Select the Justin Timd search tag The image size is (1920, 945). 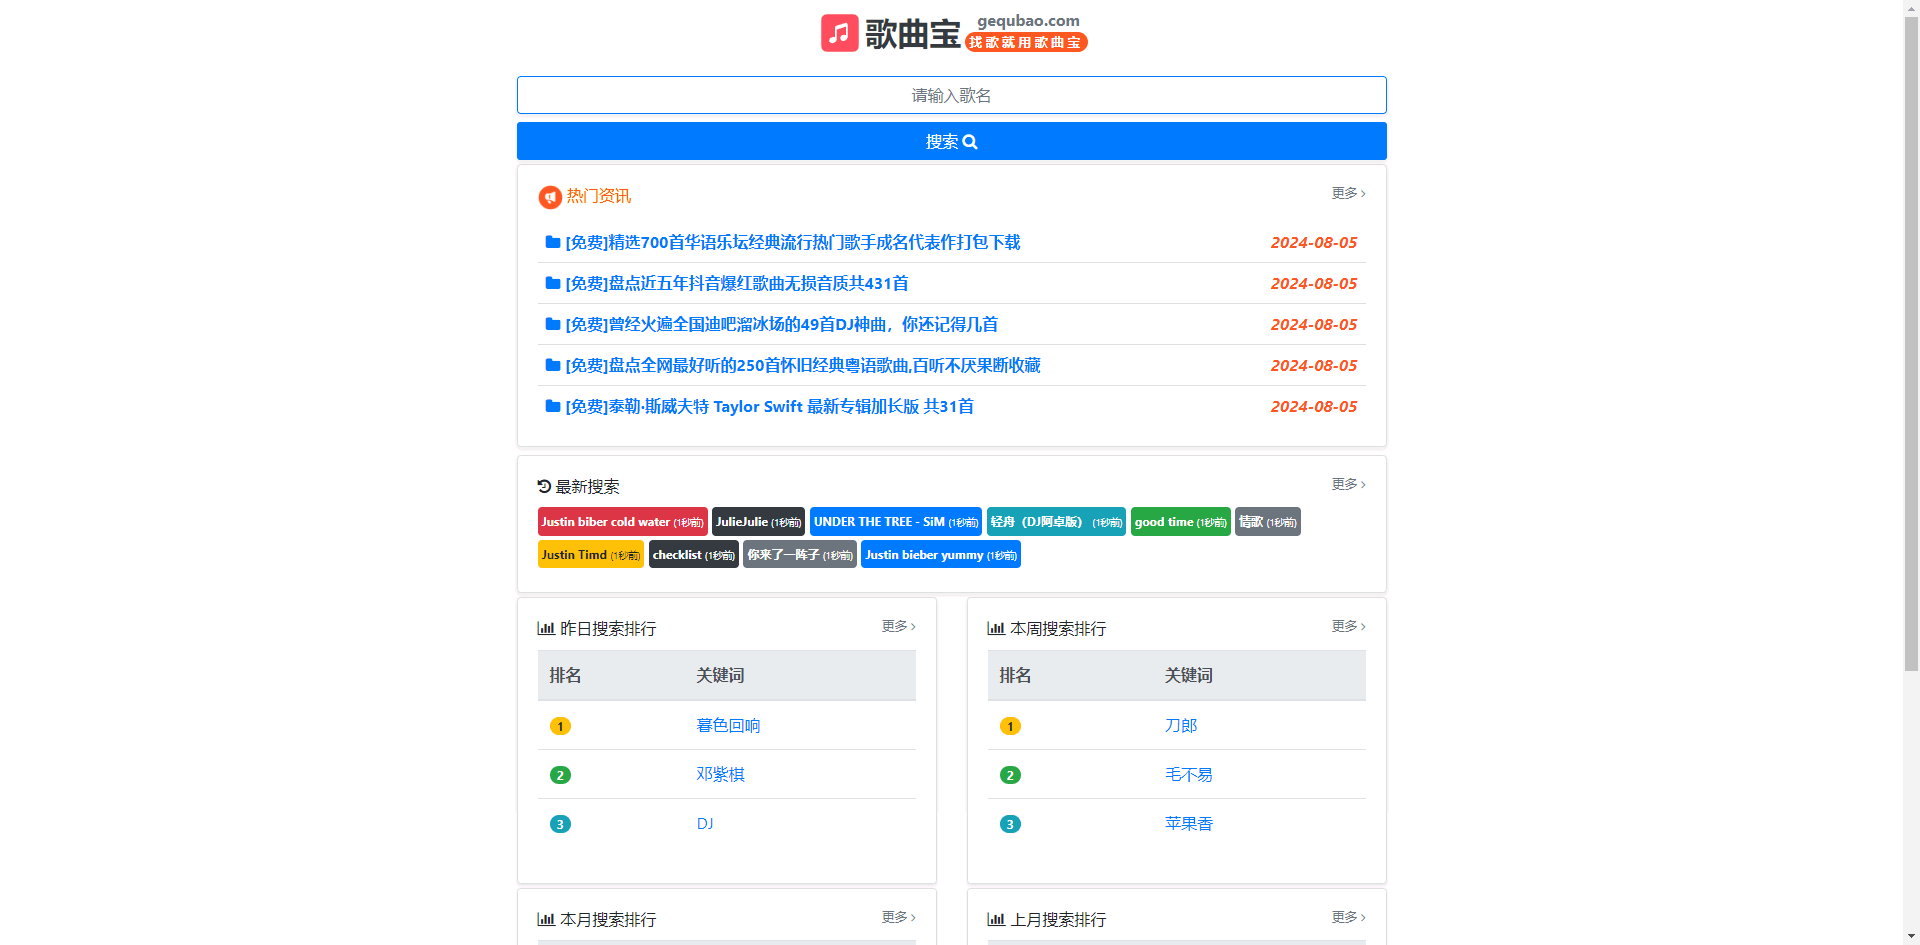coord(590,555)
